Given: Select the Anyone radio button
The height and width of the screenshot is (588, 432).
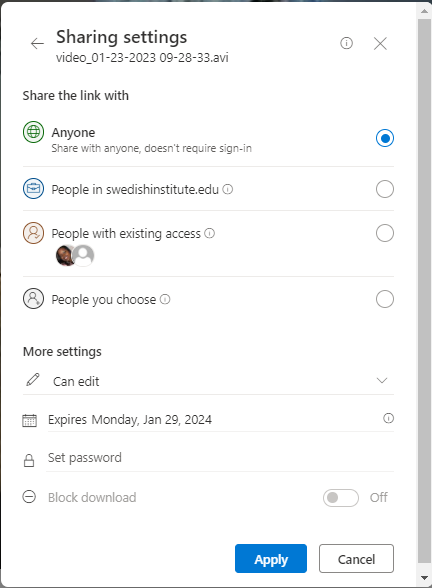Looking at the screenshot, I should coord(385,138).
